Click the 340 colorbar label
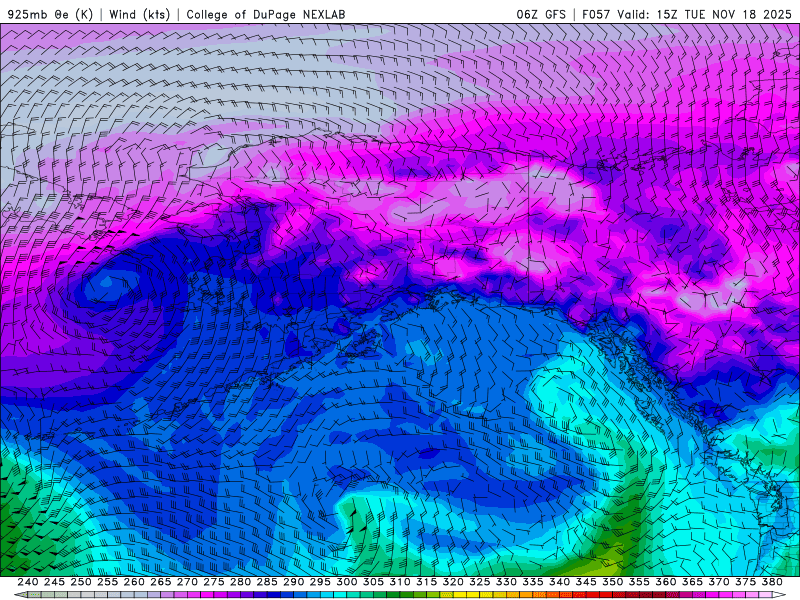The width and height of the screenshot is (800, 600). click(x=559, y=582)
